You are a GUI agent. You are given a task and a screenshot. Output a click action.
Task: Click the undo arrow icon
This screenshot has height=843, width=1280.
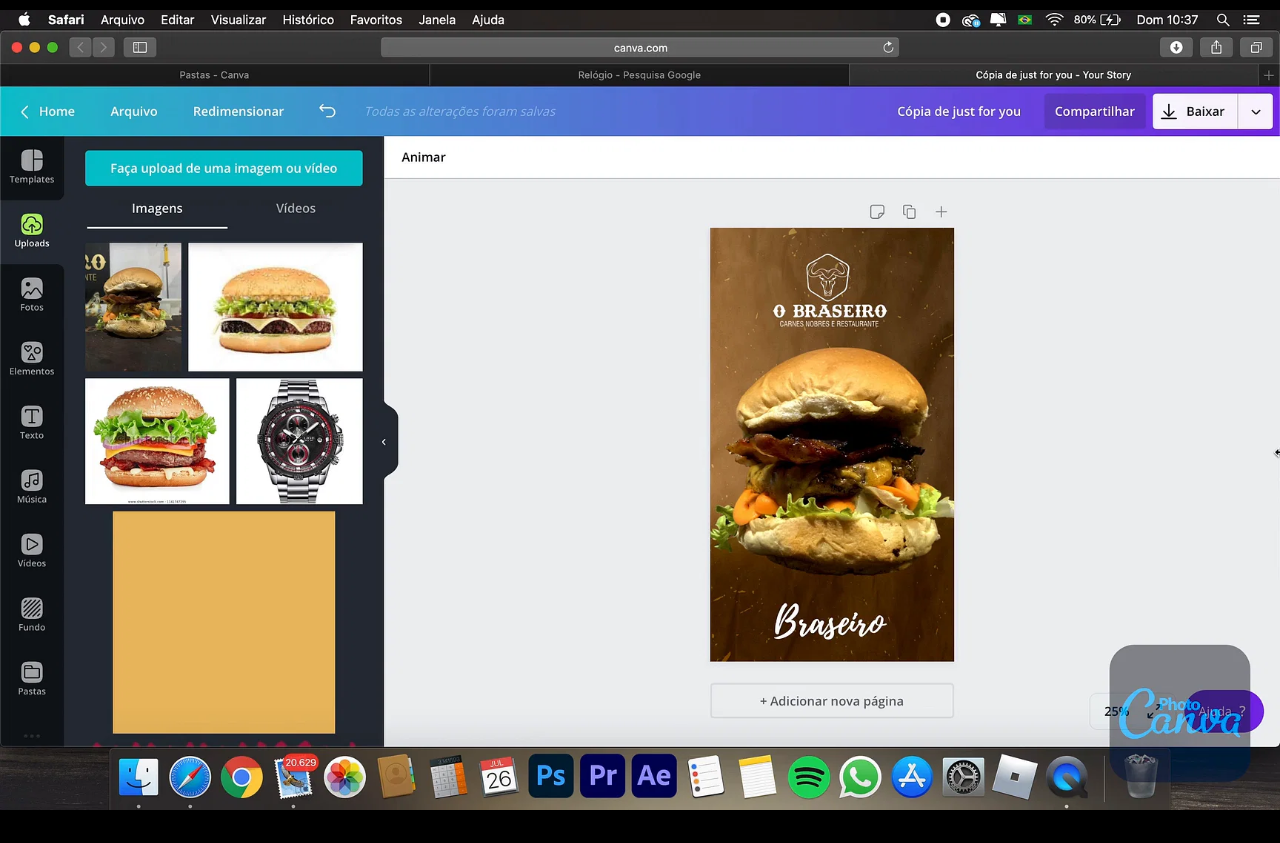click(x=327, y=111)
